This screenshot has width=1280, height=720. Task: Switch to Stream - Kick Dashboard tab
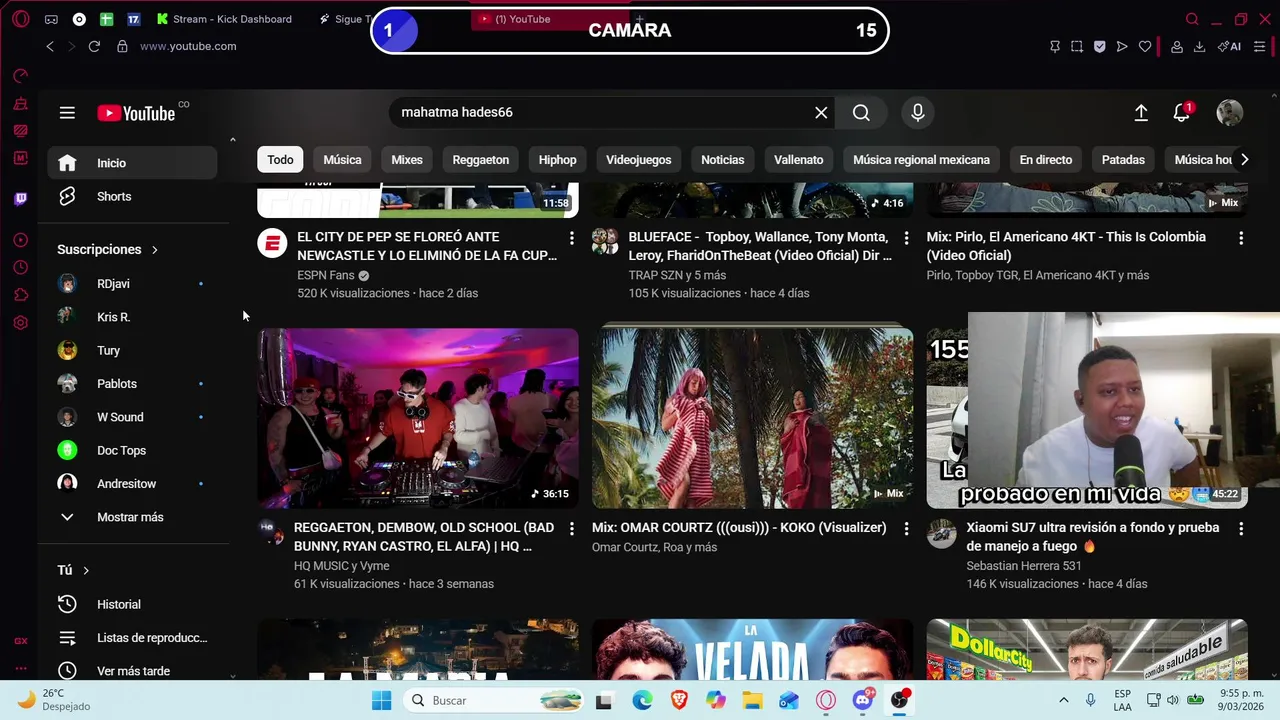click(x=224, y=19)
